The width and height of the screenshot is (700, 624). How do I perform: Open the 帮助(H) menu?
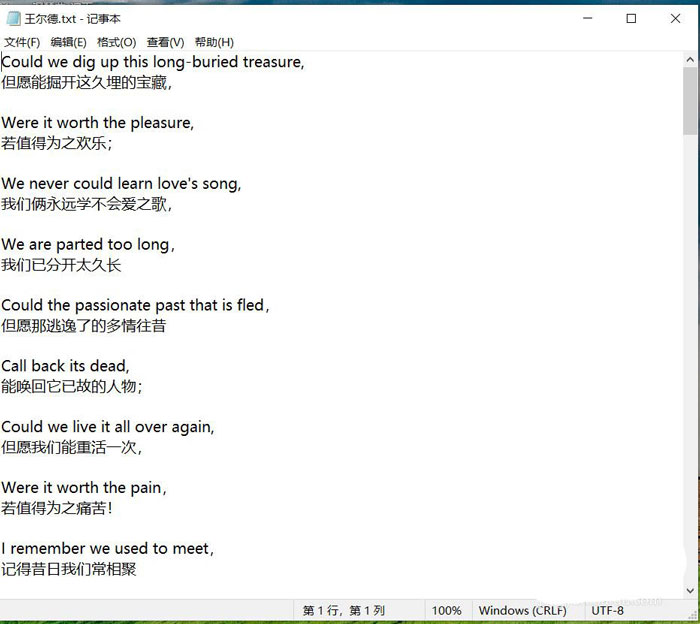[214, 42]
